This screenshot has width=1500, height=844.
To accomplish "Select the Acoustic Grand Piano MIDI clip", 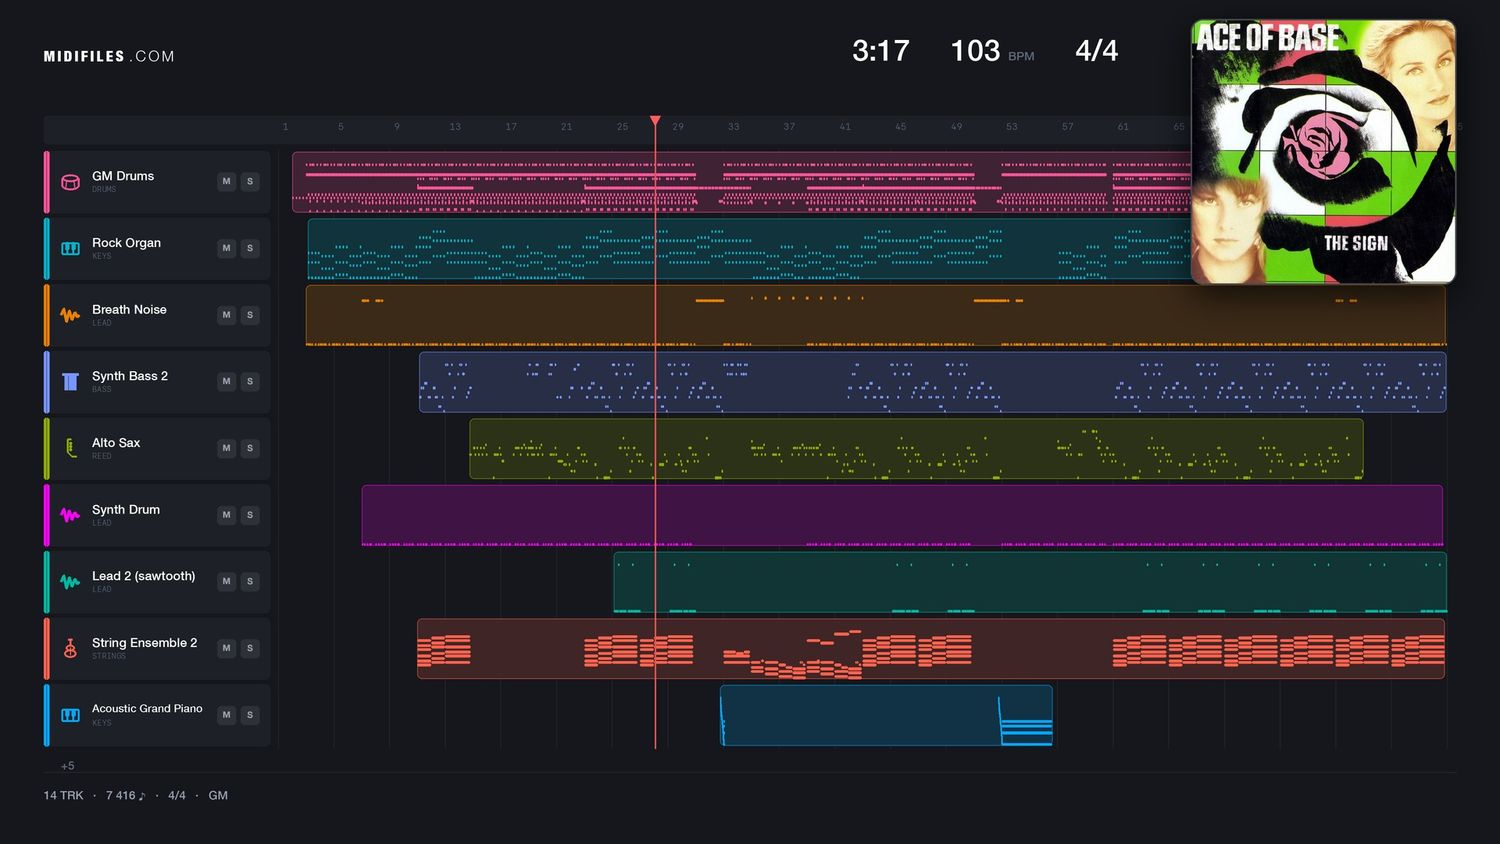I will tap(886, 715).
